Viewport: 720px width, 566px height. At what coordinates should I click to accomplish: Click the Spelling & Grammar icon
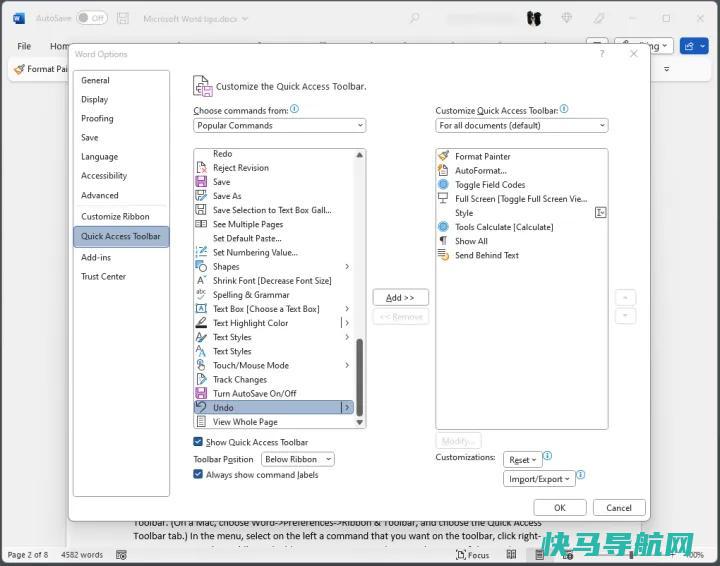(x=201, y=294)
